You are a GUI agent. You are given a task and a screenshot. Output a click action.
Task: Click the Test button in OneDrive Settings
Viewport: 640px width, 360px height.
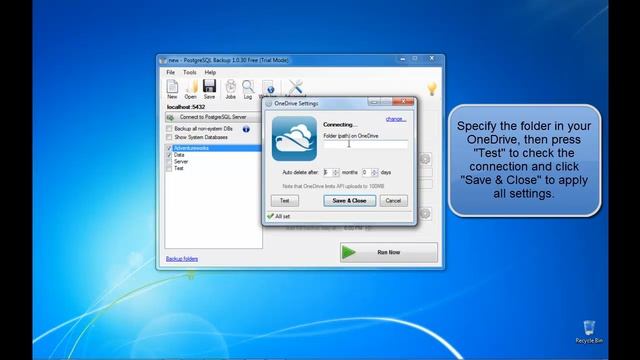tap(284, 200)
